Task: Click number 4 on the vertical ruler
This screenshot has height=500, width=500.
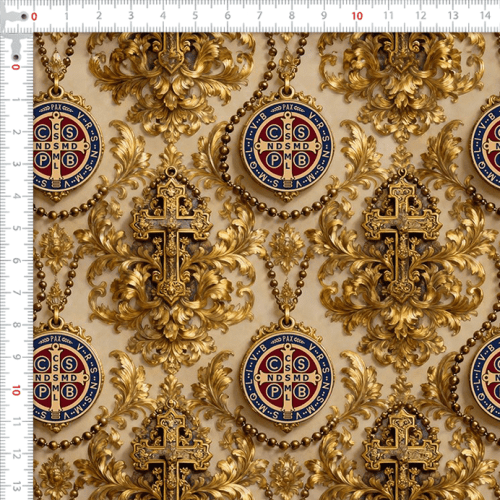Action: coord(16,196)
